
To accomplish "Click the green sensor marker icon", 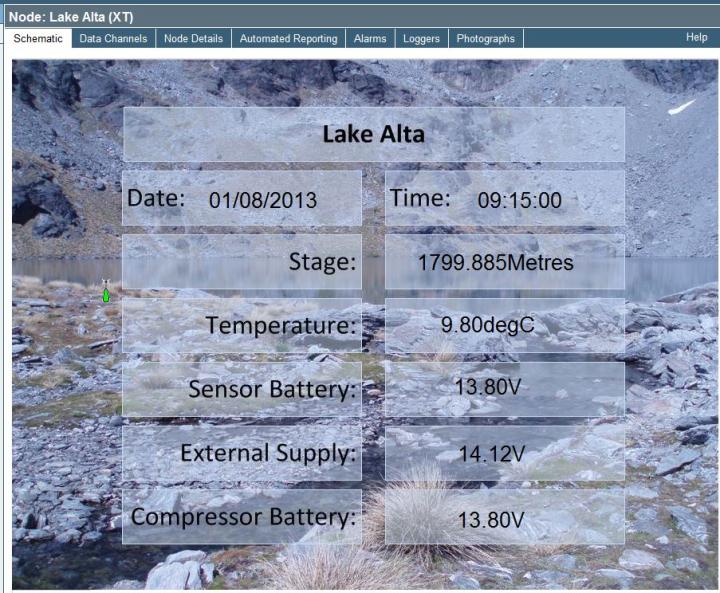I will tap(106, 294).
